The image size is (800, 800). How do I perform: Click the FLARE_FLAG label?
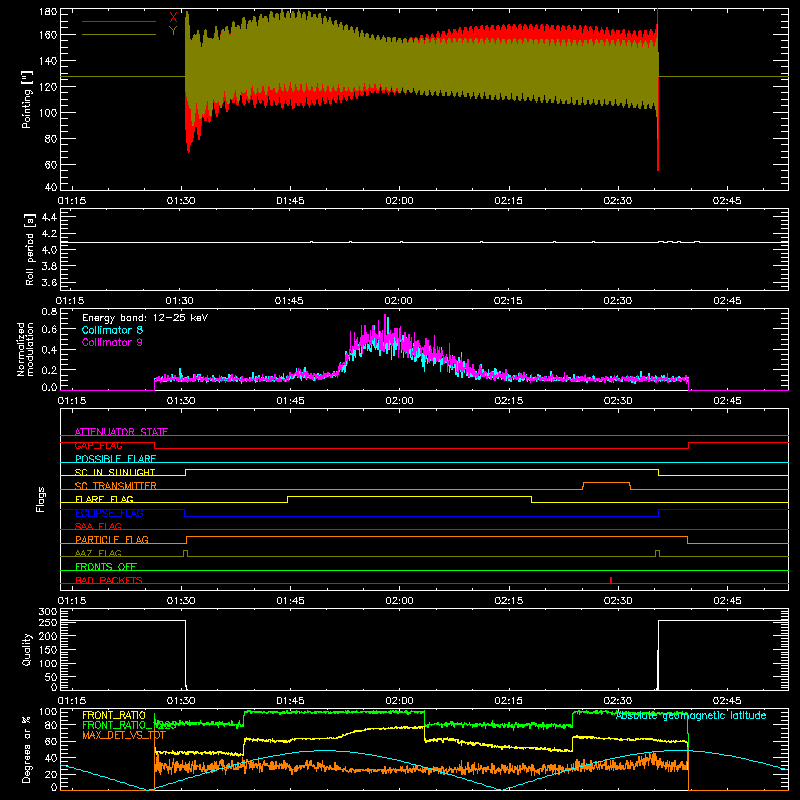coord(104,499)
